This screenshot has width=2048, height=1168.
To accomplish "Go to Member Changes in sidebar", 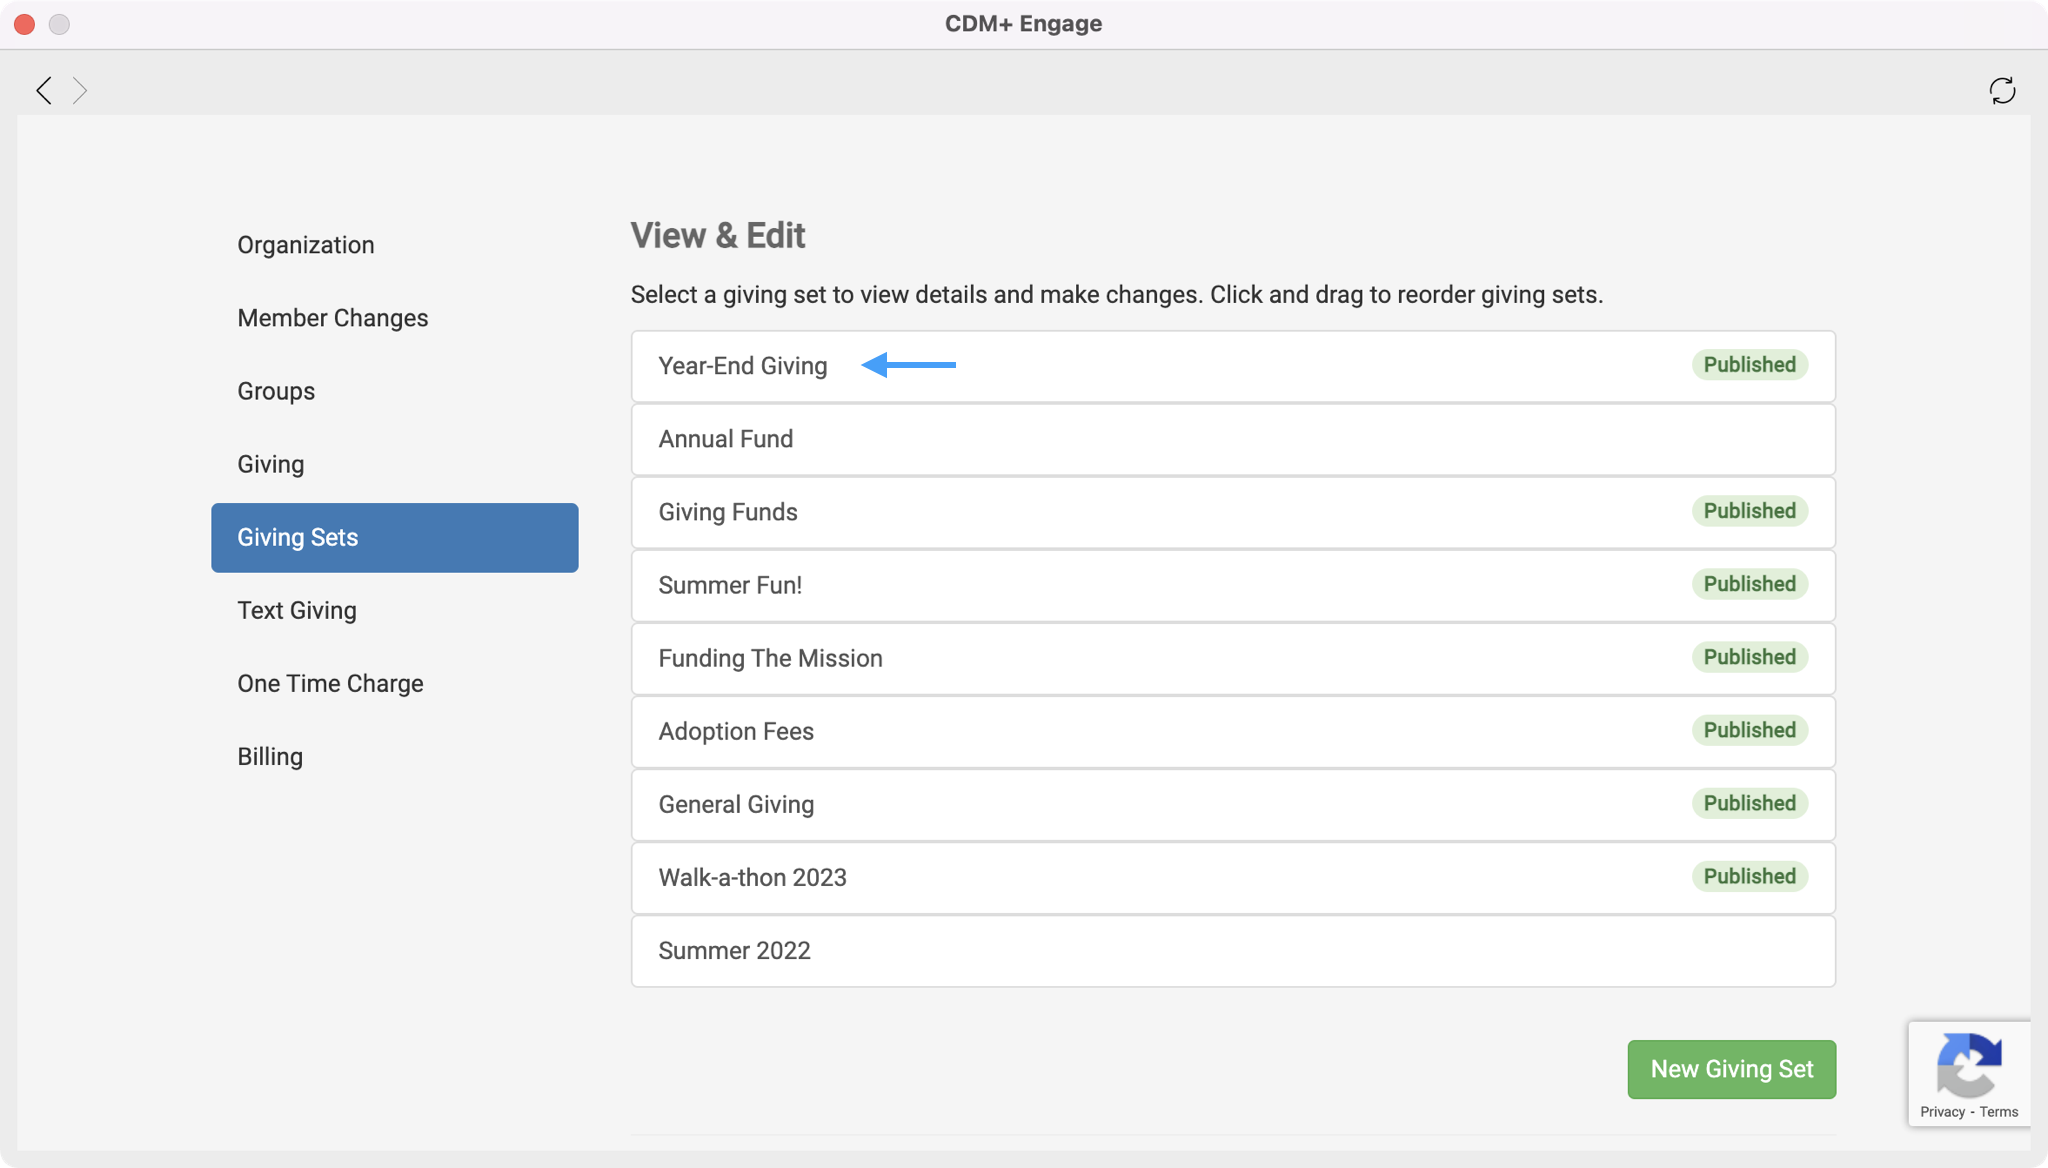I will click(332, 318).
